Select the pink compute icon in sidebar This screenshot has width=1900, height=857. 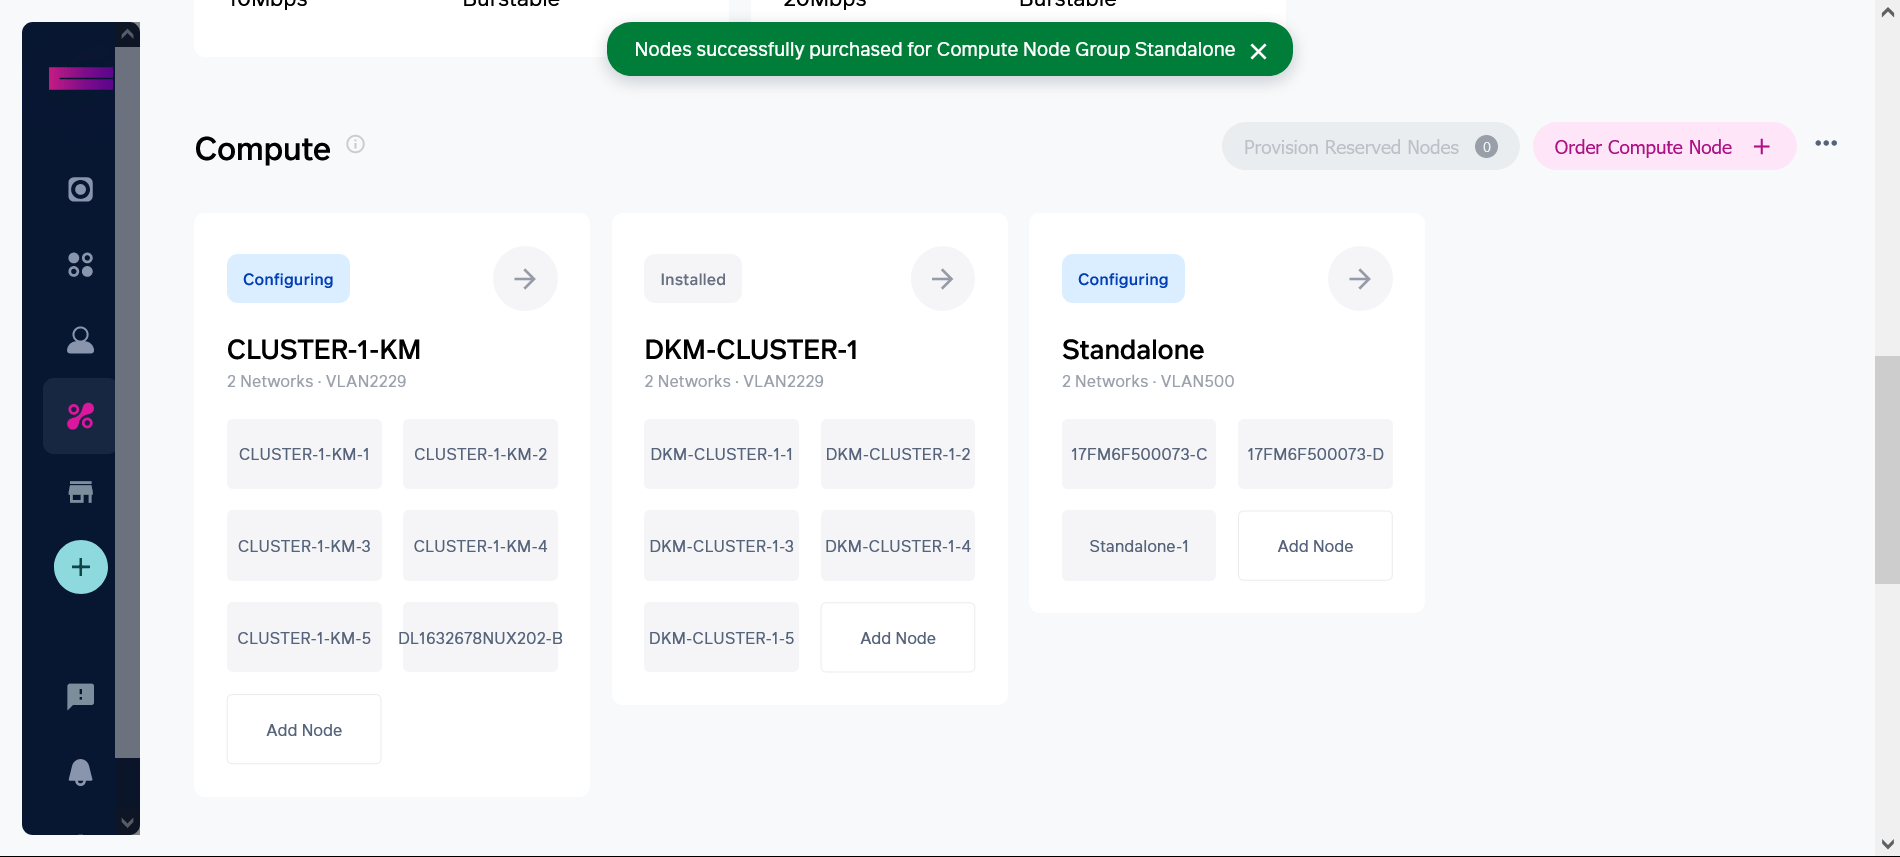[x=80, y=416]
